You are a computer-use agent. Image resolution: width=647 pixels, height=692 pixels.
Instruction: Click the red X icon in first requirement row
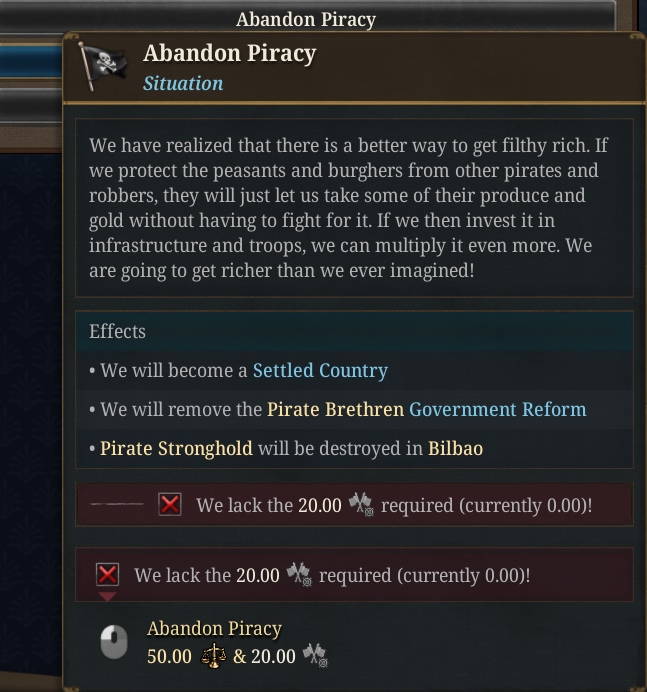[170, 504]
